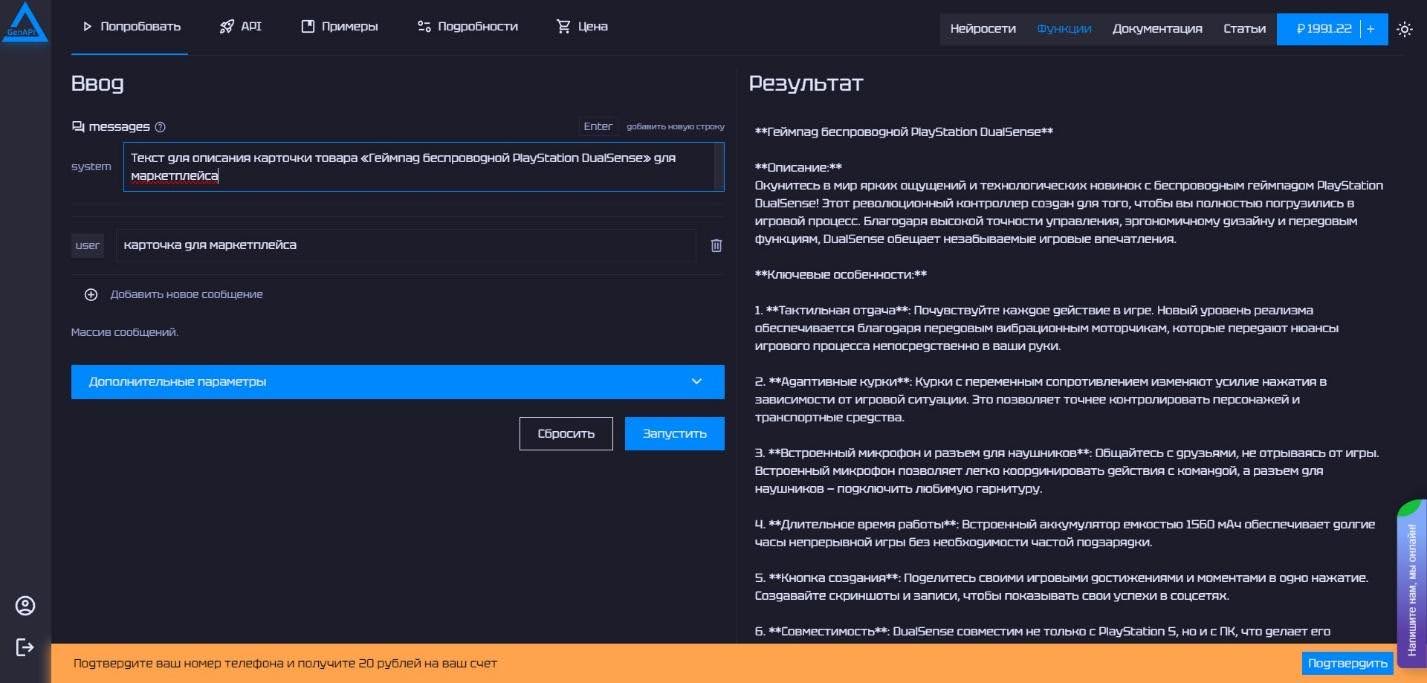Click the добавить новую строку hint

[675, 127]
